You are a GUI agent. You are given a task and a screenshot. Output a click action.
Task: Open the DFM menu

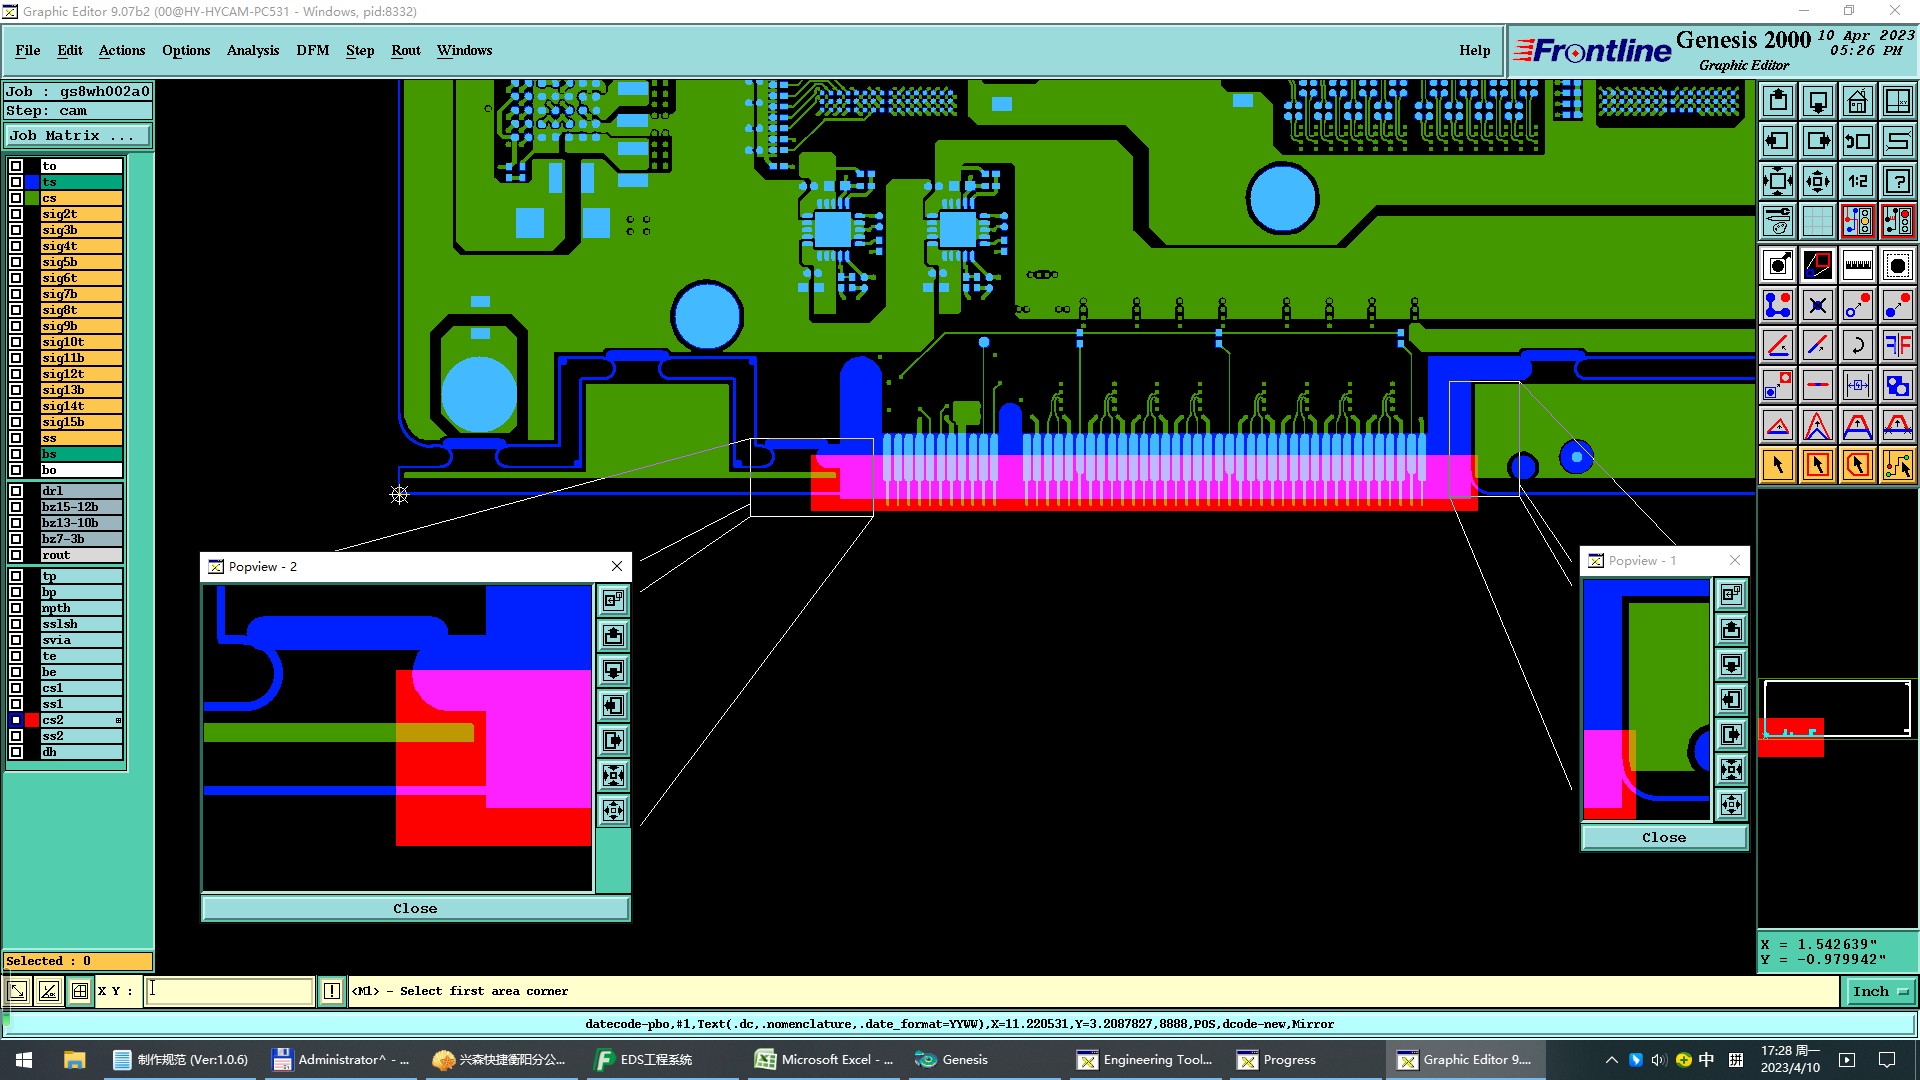tap(313, 50)
